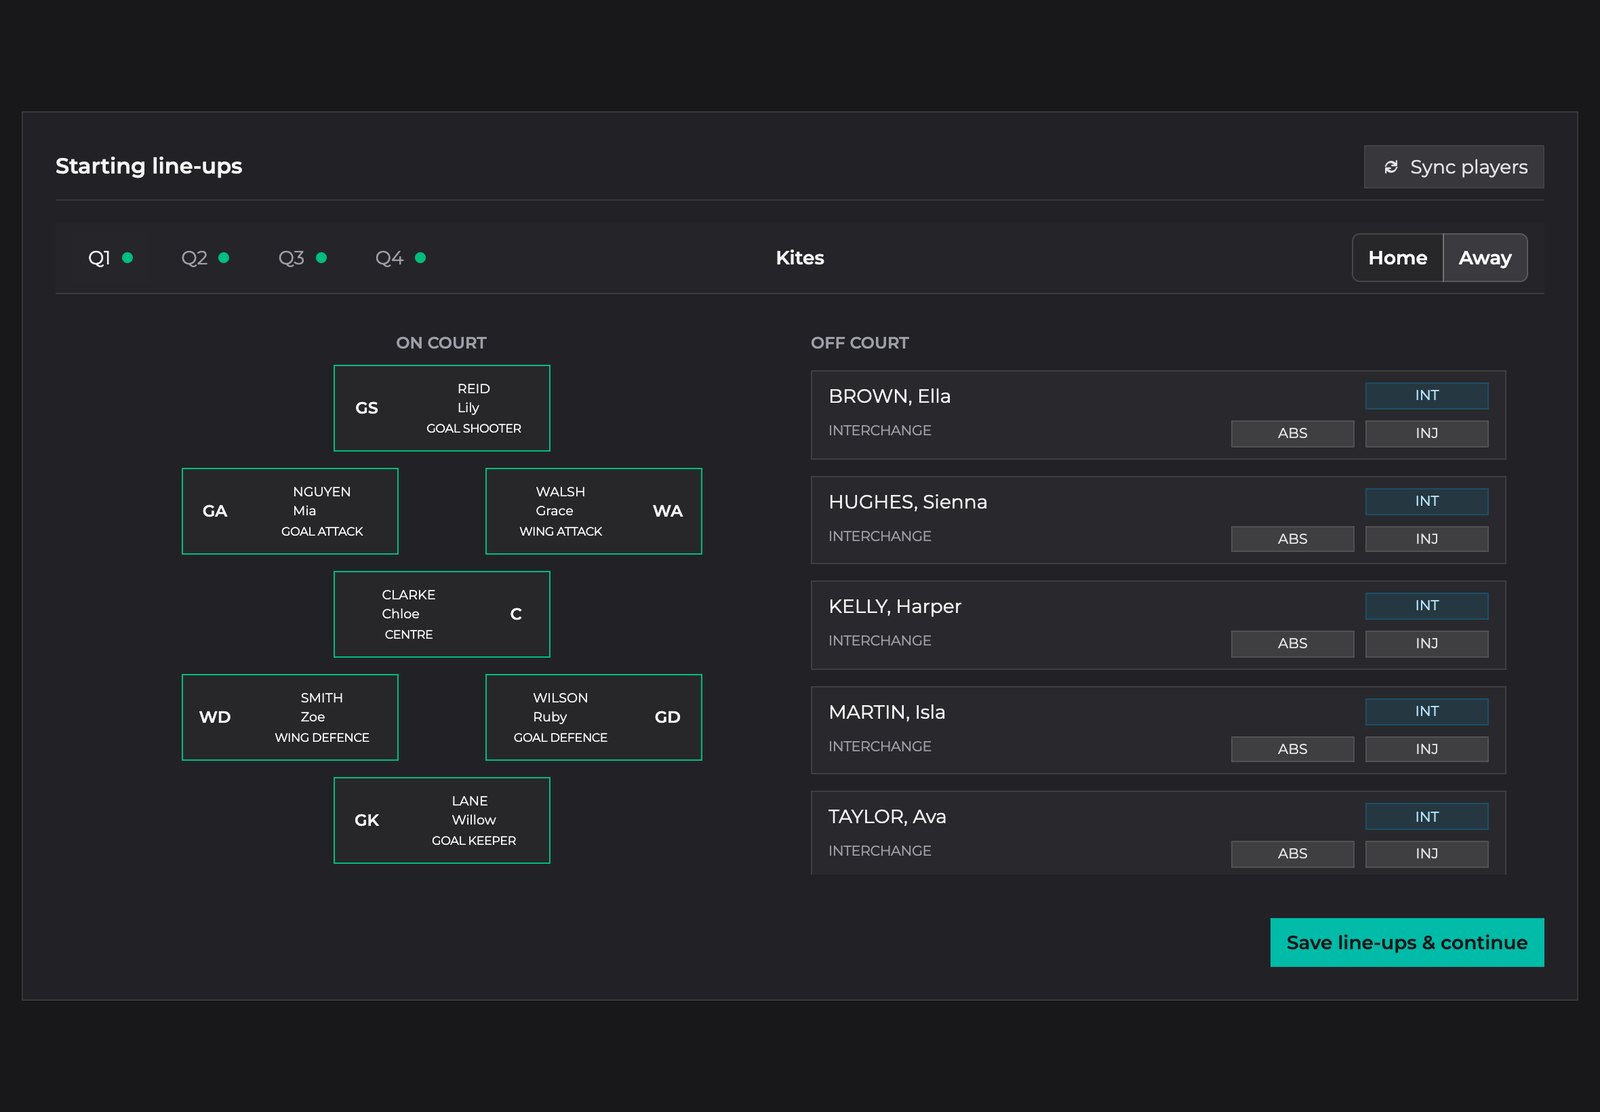Select the Goal Shooter card for Lily Reid
This screenshot has height=1112, width=1600.
442,408
